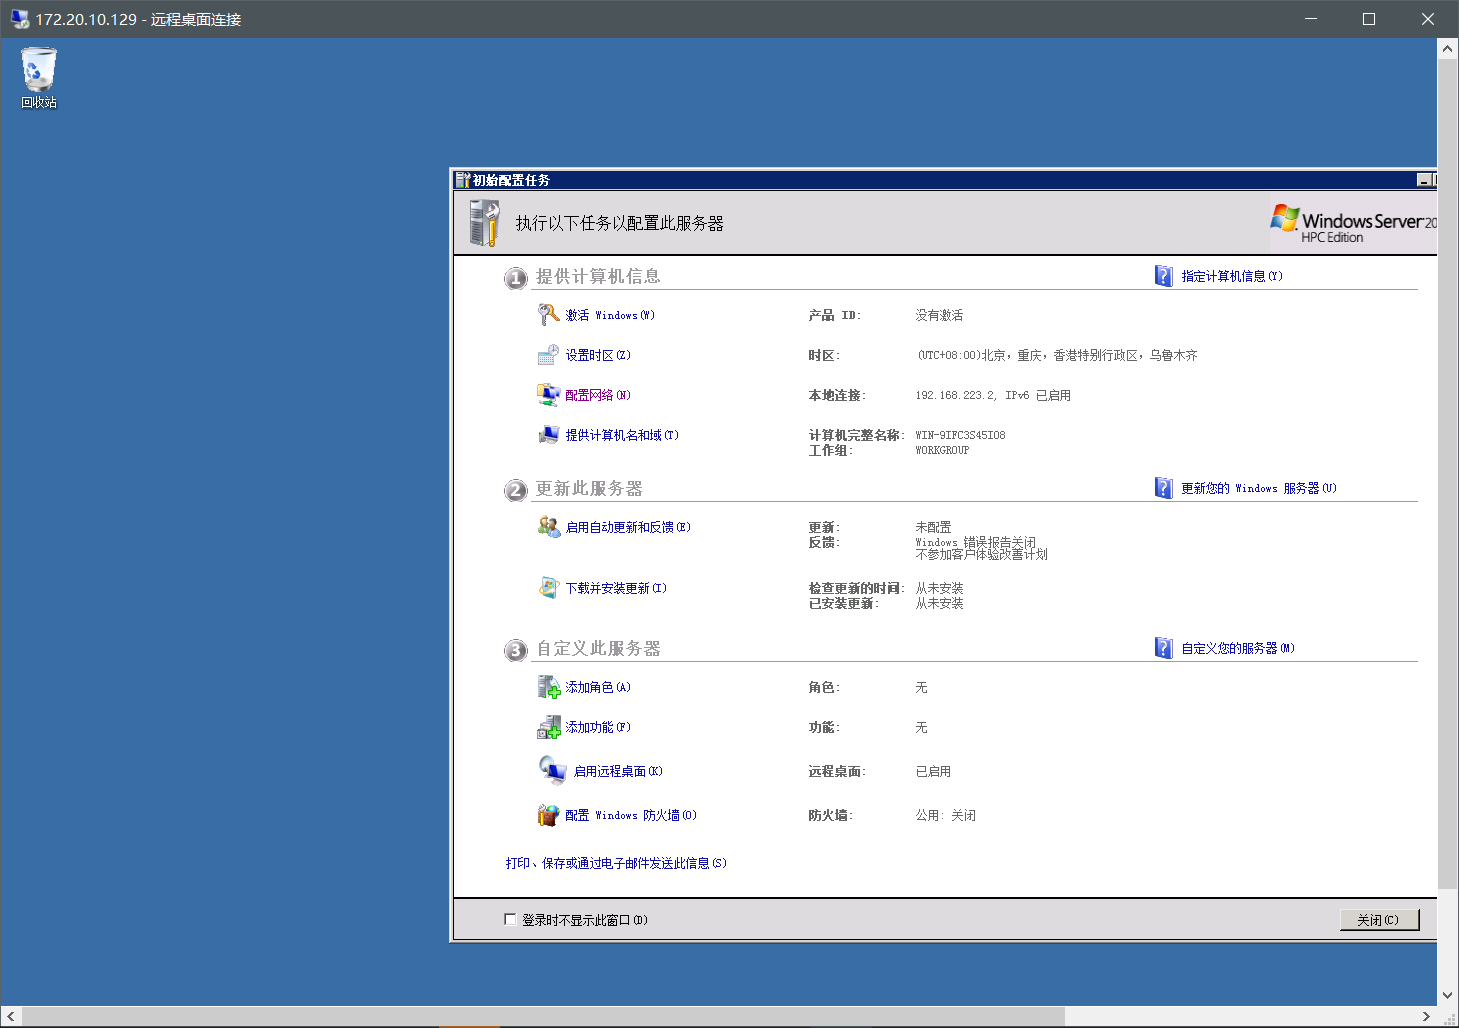Click the 设置时区 clock icon

[x=548, y=354]
